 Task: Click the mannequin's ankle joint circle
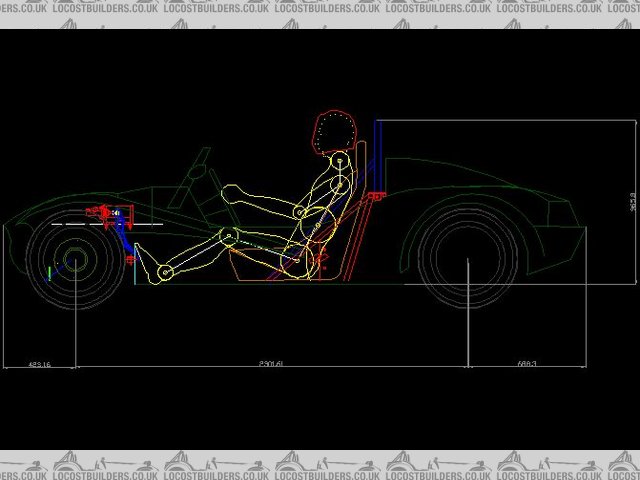click(x=166, y=270)
